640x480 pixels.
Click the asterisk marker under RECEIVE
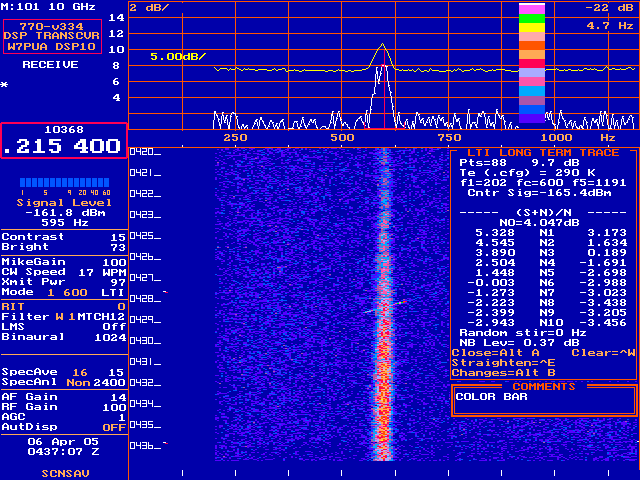(4, 85)
